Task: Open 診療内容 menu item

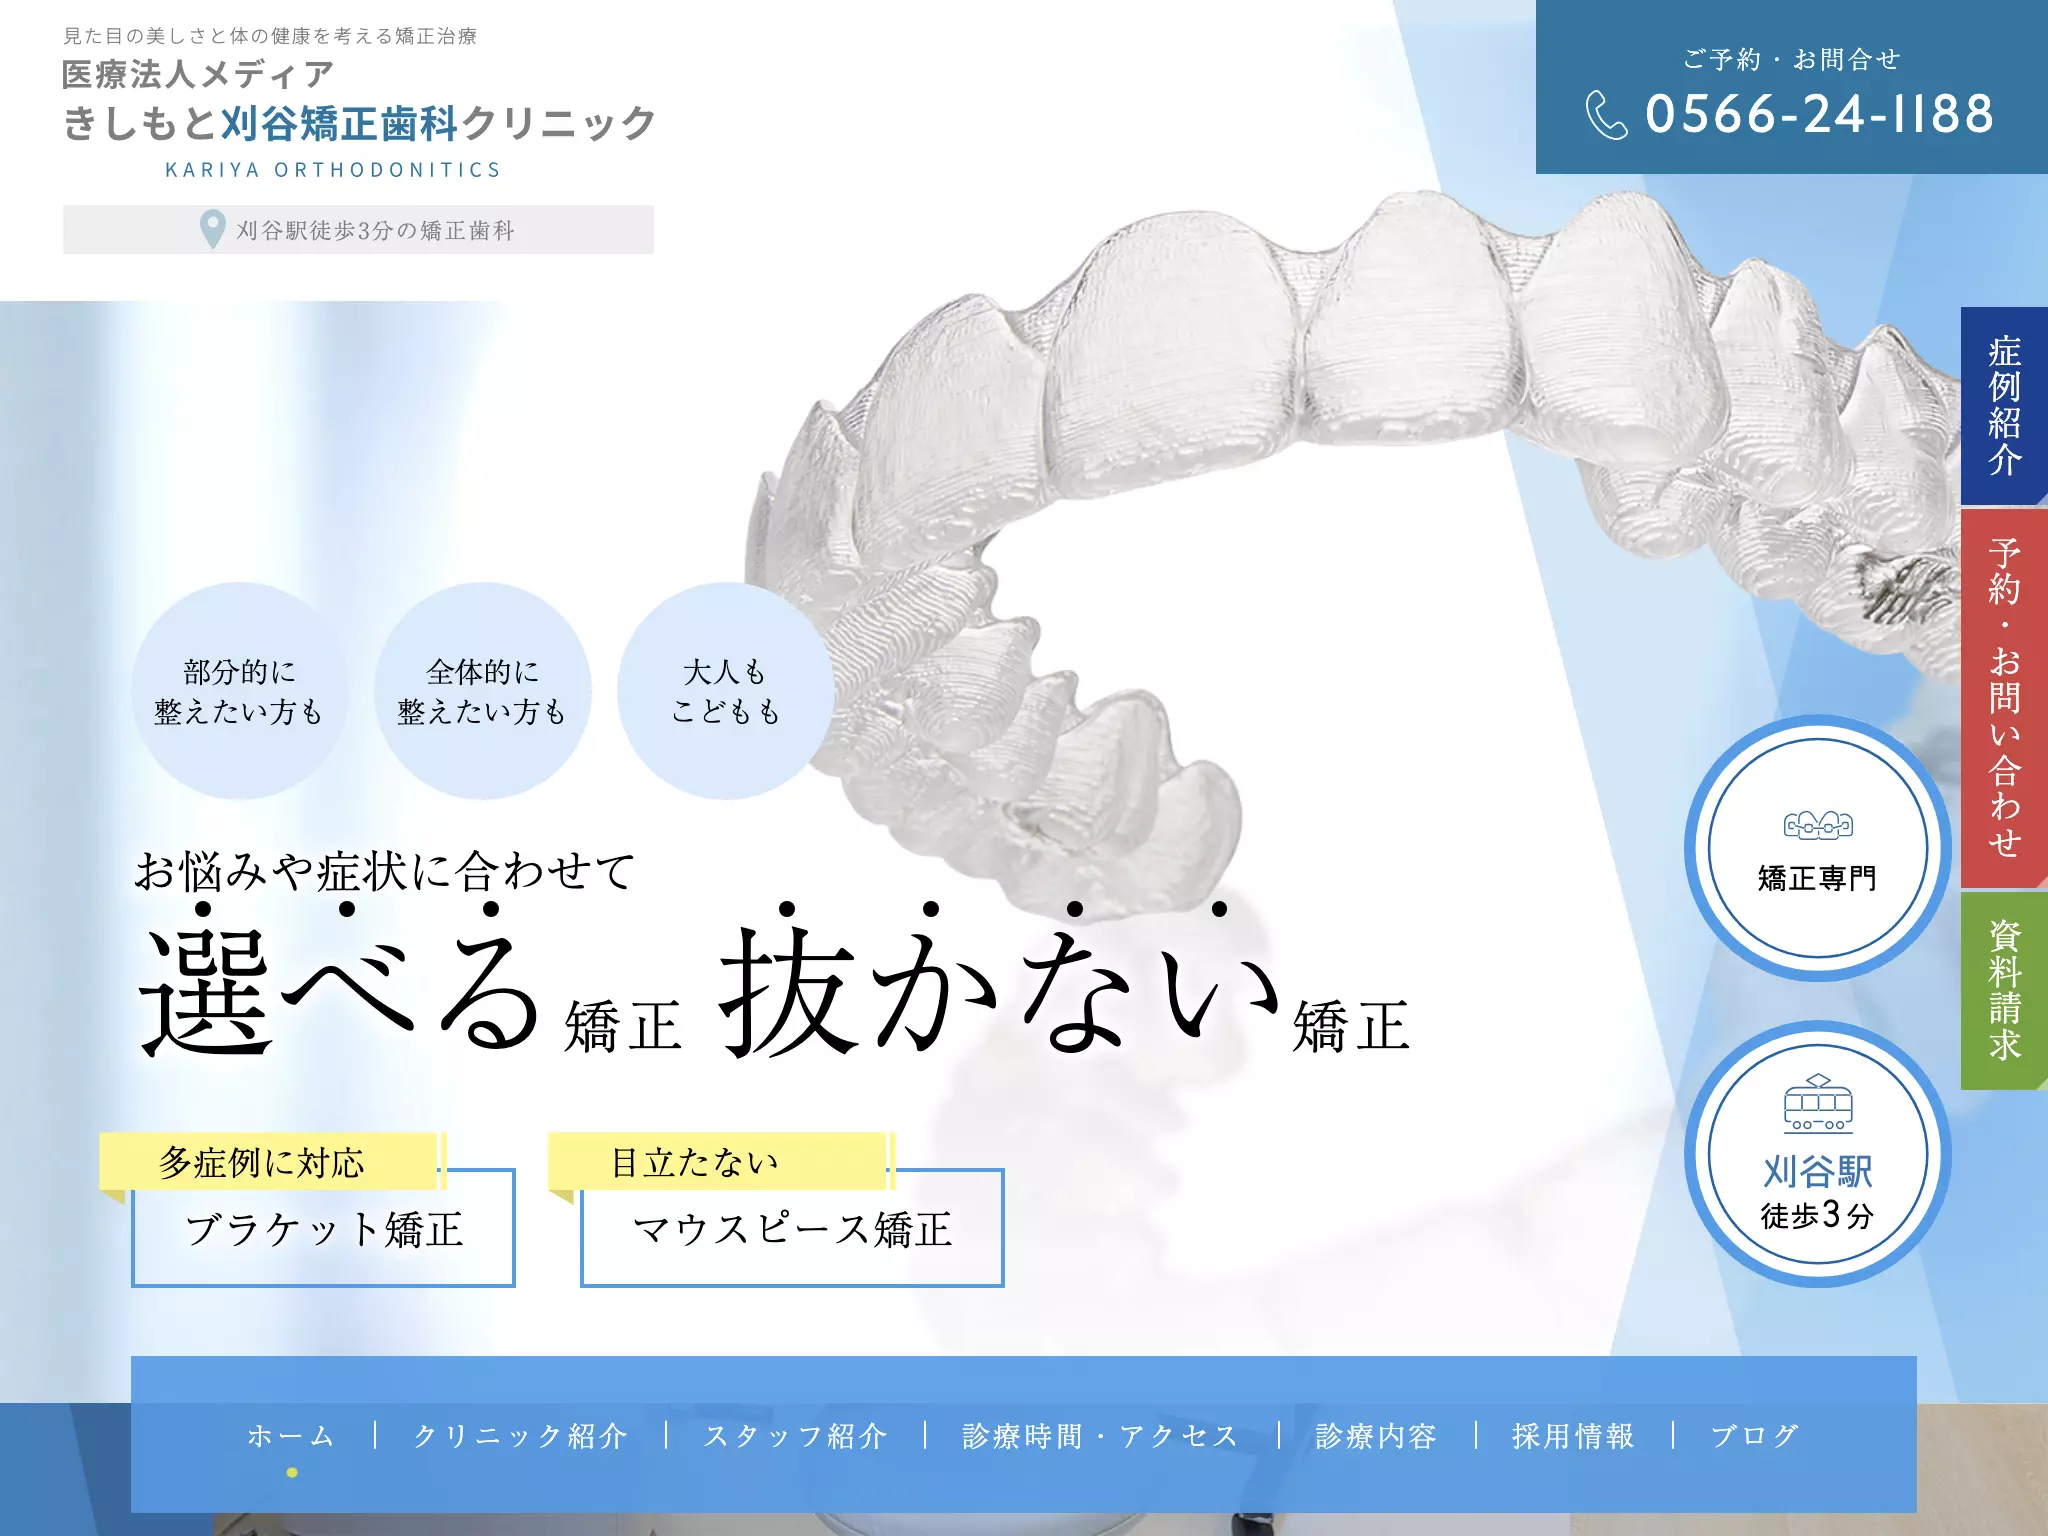Action: click(1377, 1436)
